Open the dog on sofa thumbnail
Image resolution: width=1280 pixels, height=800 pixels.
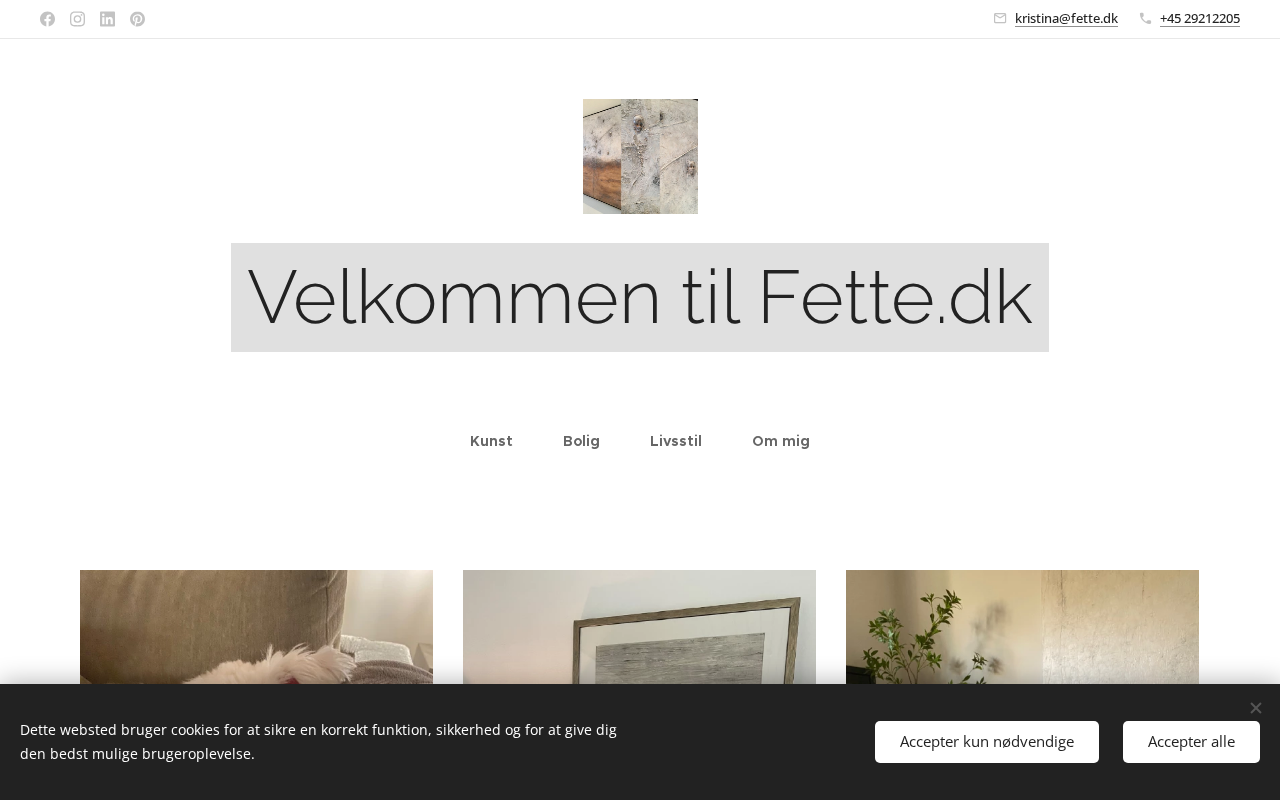256,627
